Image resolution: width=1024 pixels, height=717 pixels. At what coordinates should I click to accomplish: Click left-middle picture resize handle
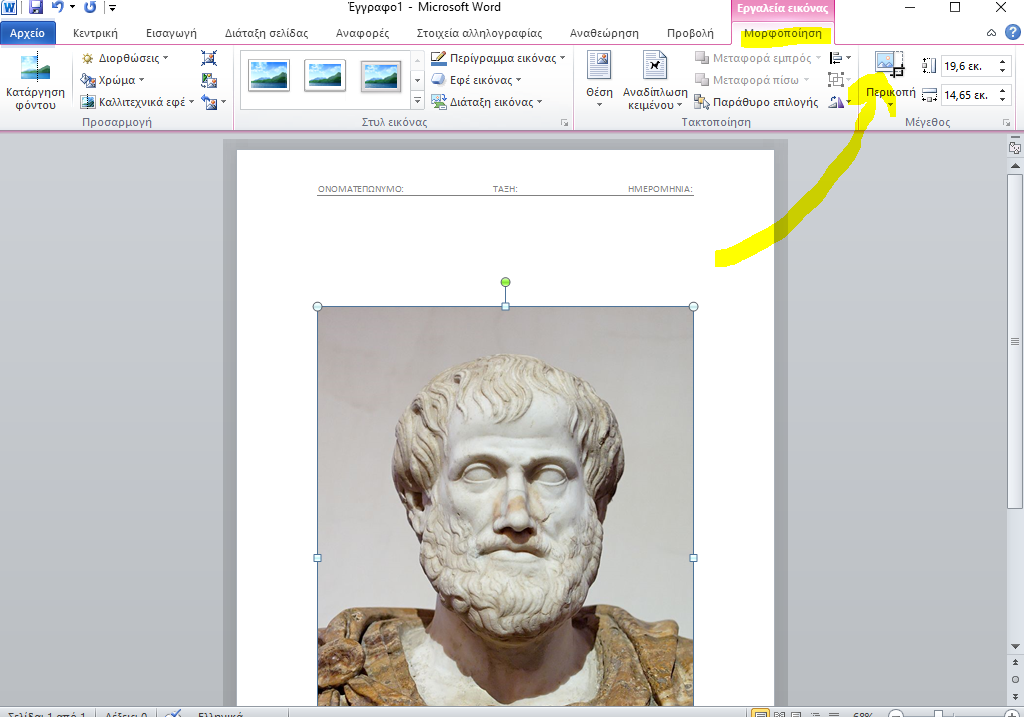317,558
